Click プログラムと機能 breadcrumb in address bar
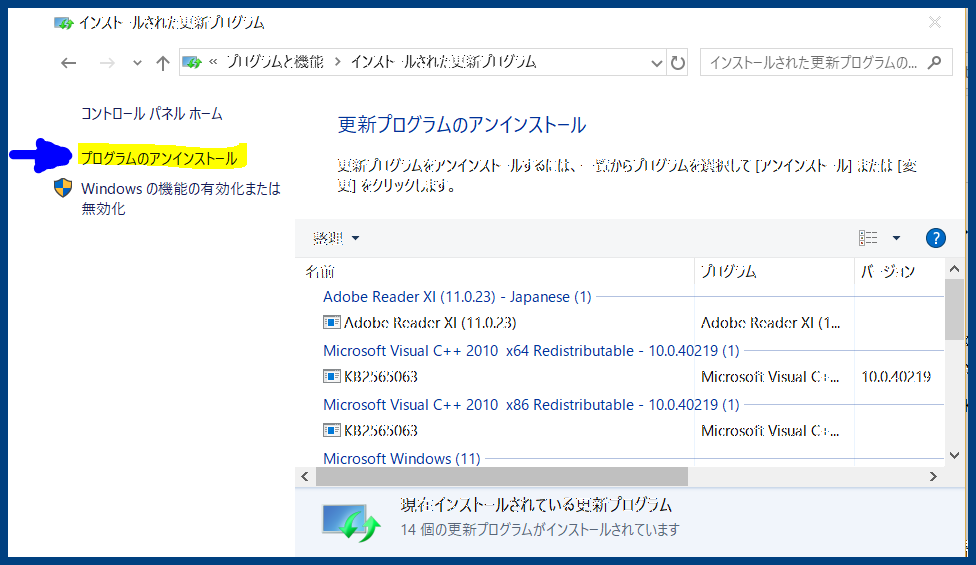 pos(274,62)
